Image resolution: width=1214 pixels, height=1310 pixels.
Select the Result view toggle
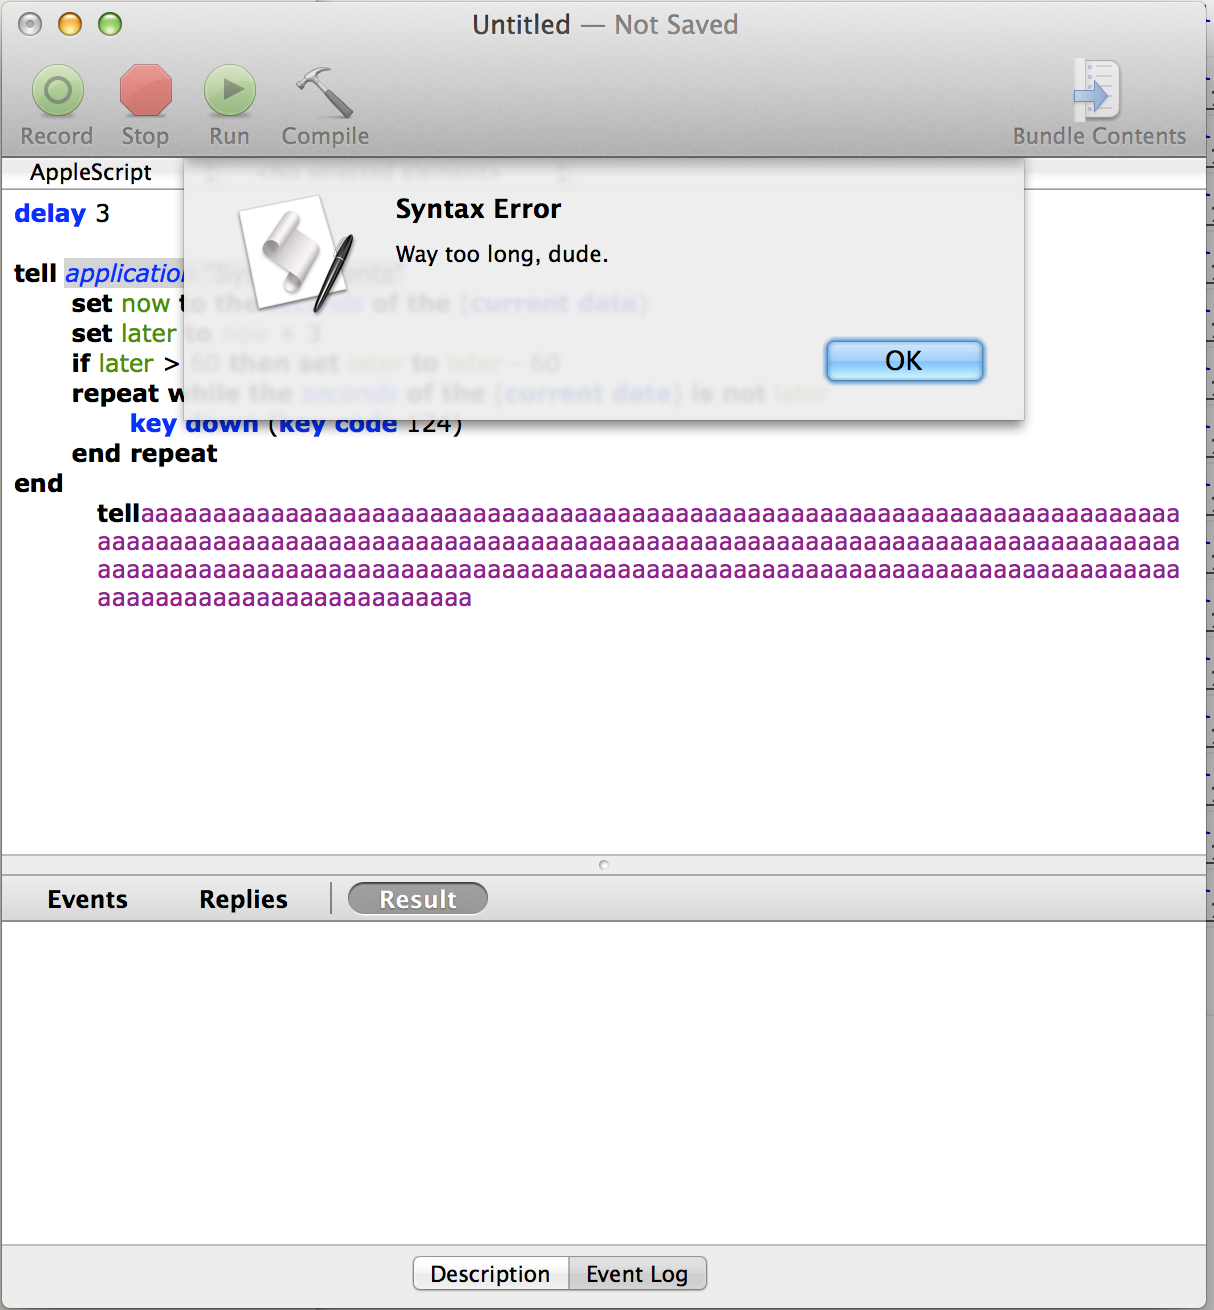click(417, 899)
